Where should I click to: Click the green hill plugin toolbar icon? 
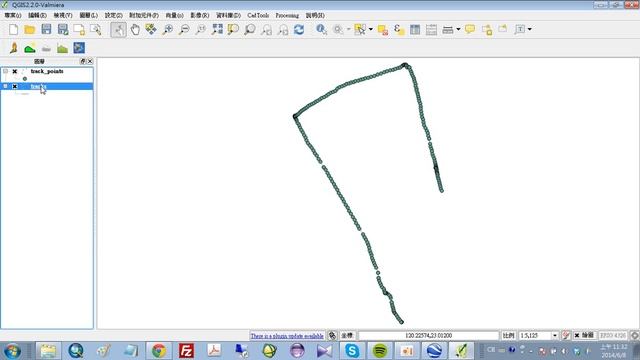click(30, 48)
